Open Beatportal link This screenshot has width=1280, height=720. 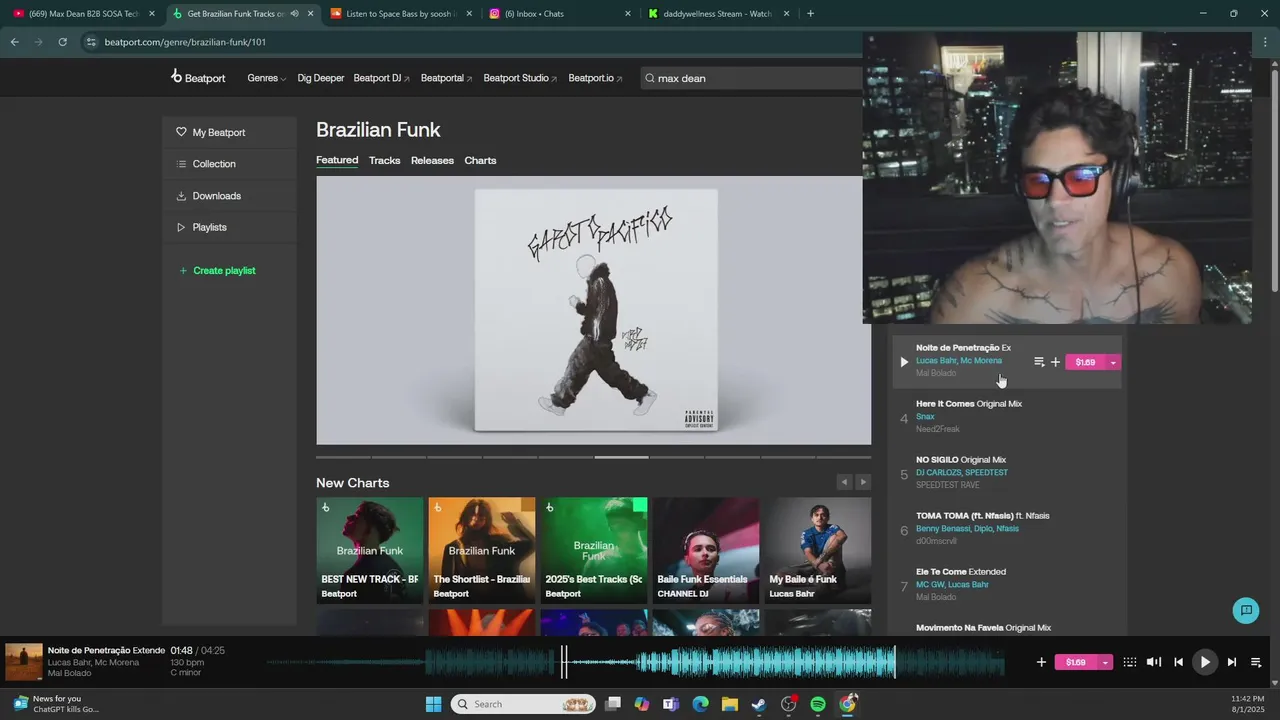[x=446, y=78]
